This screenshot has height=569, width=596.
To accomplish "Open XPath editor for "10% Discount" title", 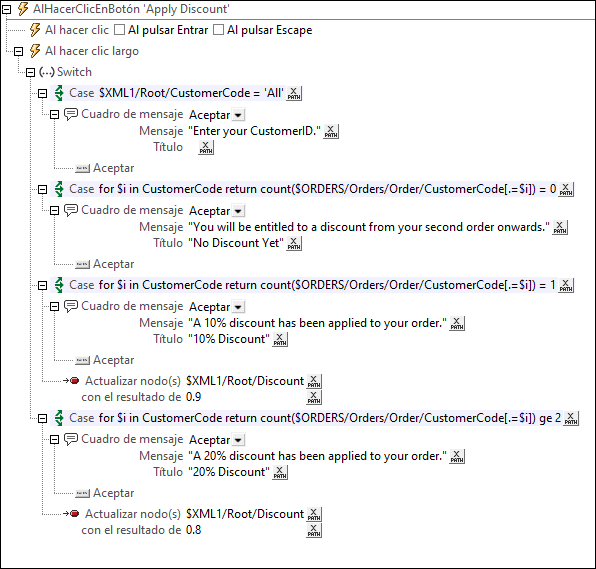I will (280, 339).
